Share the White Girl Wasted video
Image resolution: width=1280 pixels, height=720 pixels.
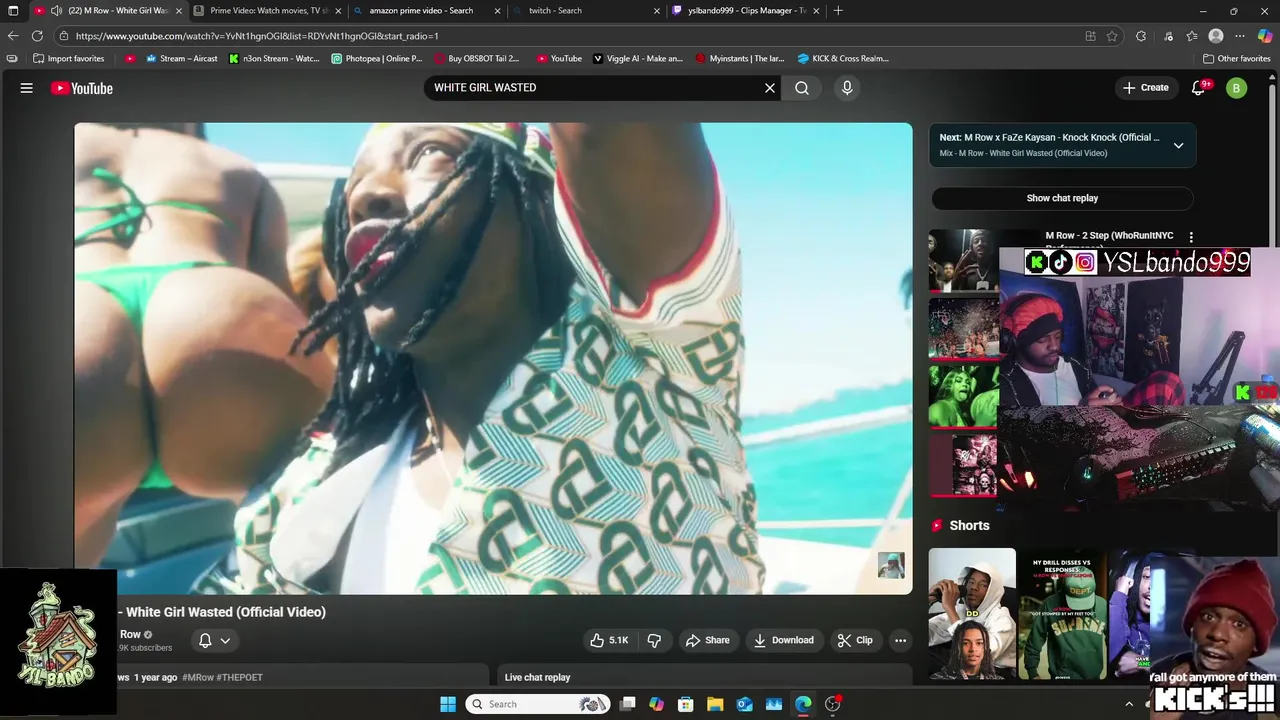coord(706,640)
